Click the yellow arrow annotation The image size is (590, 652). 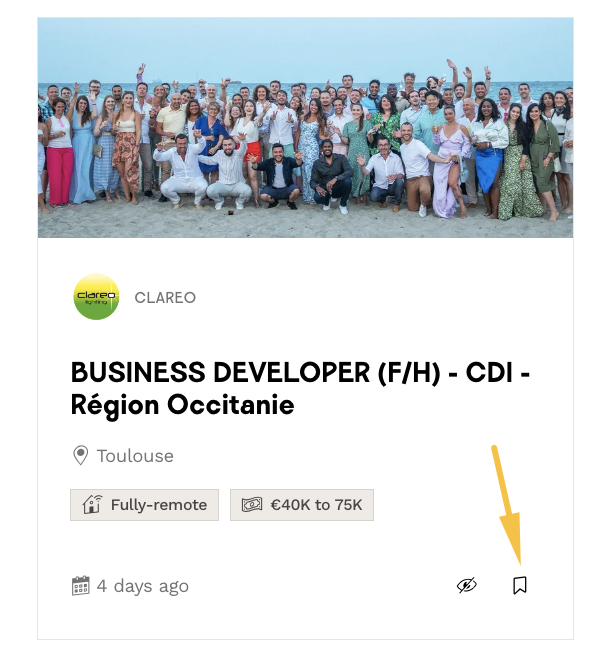[x=506, y=505]
